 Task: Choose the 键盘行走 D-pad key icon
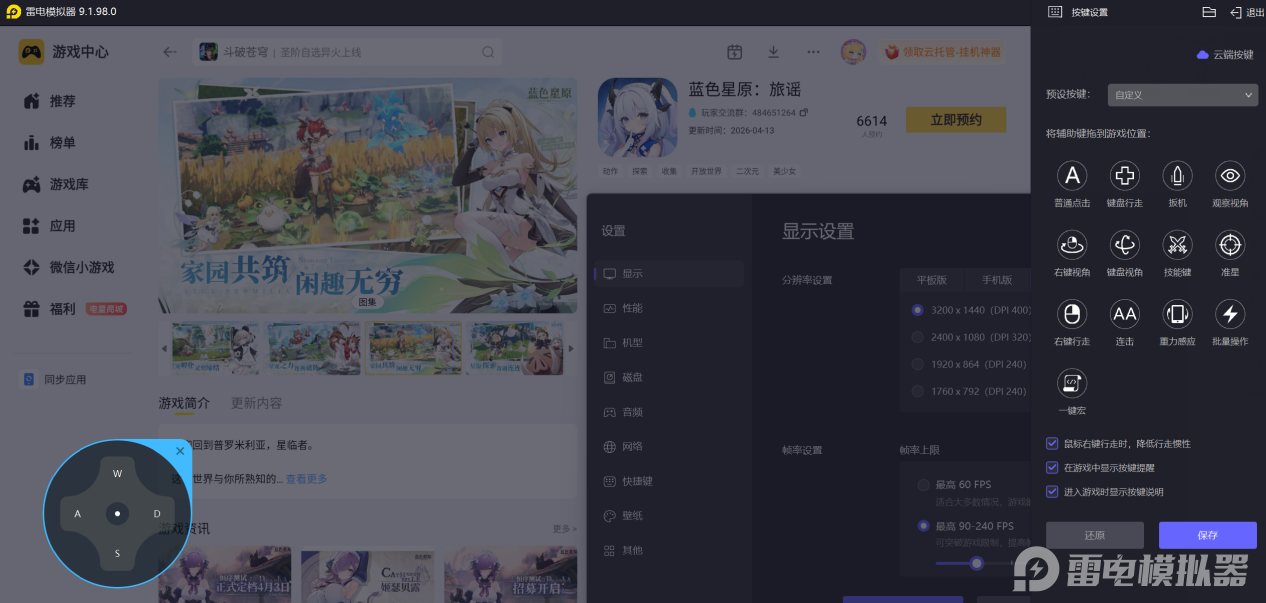point(1125,176)
